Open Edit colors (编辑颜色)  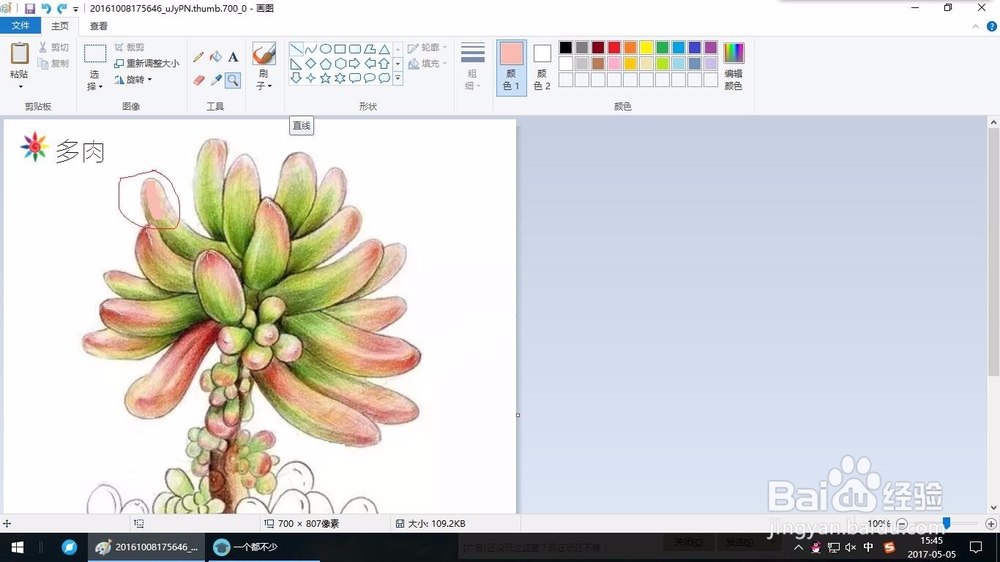click(x=733, y=66)
